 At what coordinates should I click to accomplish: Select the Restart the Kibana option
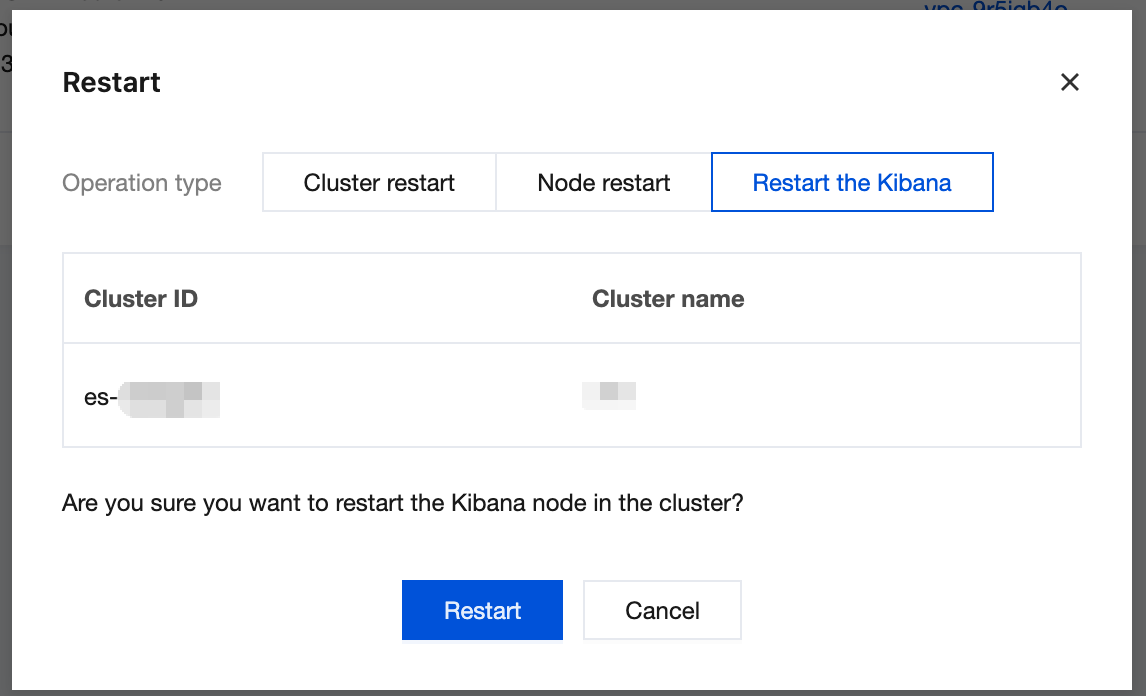851,183
